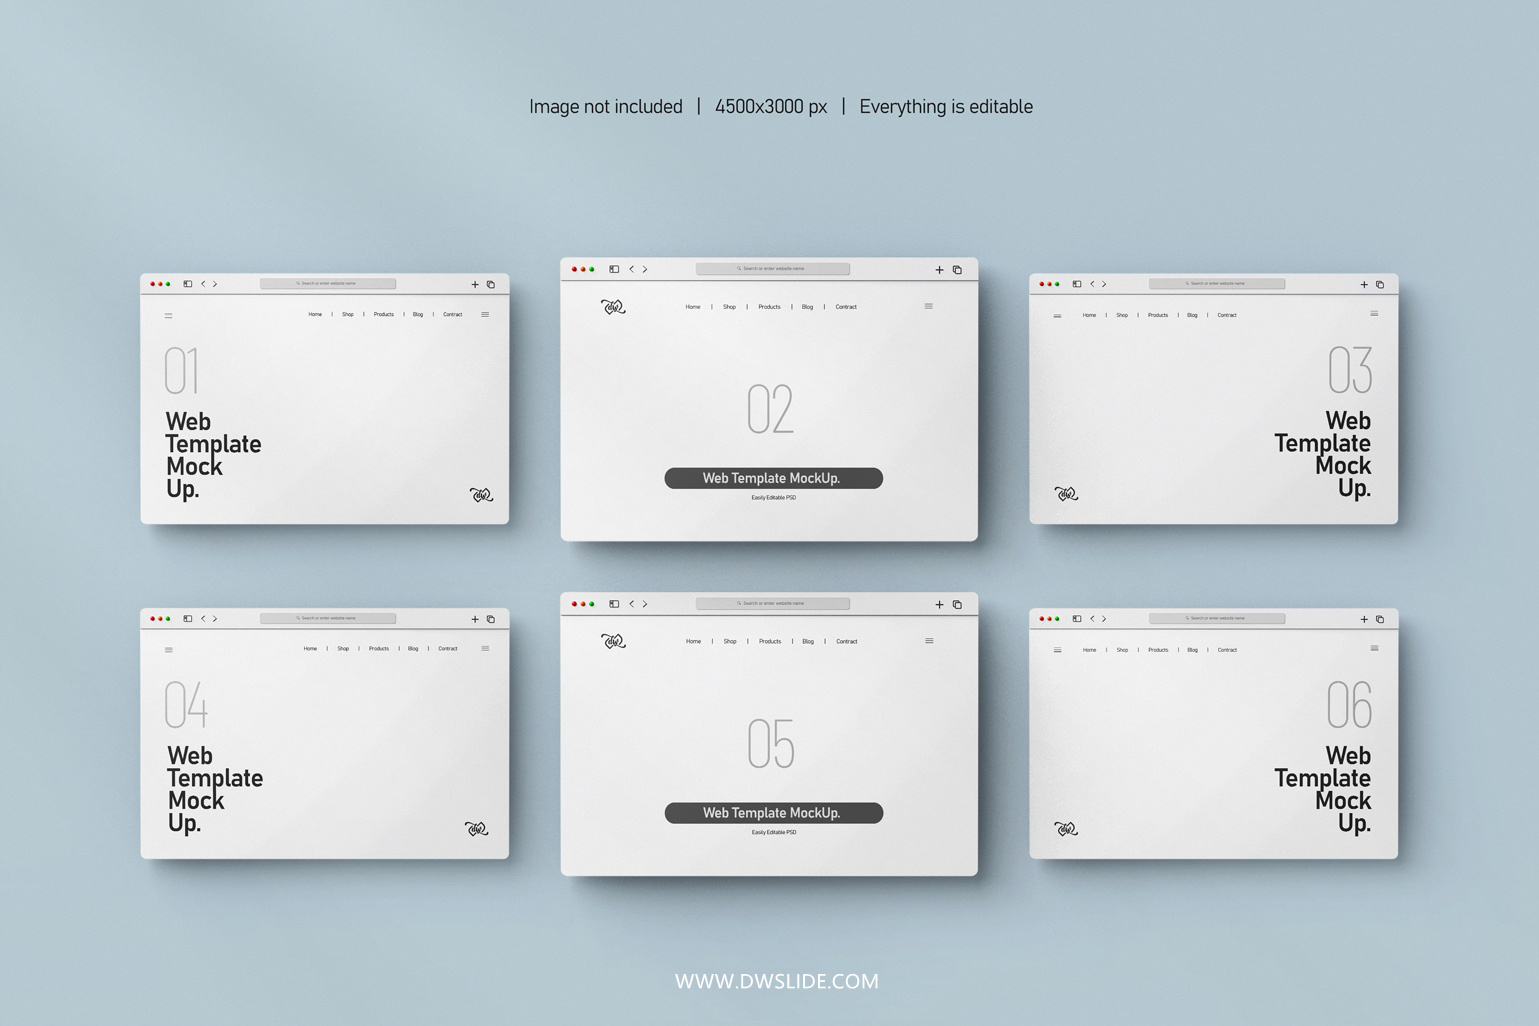Screen dimensions: 1539x1026
Task: Select Products nav item in window 02
Action: tap(769, 307)
